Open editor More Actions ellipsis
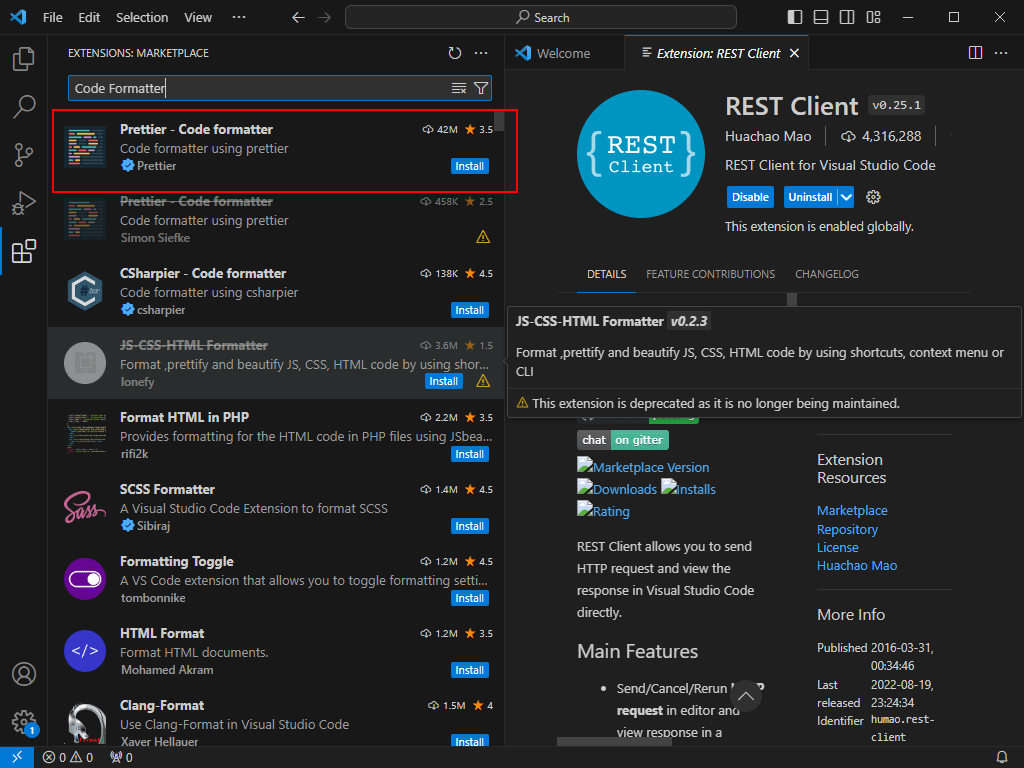 [1001, 53]
